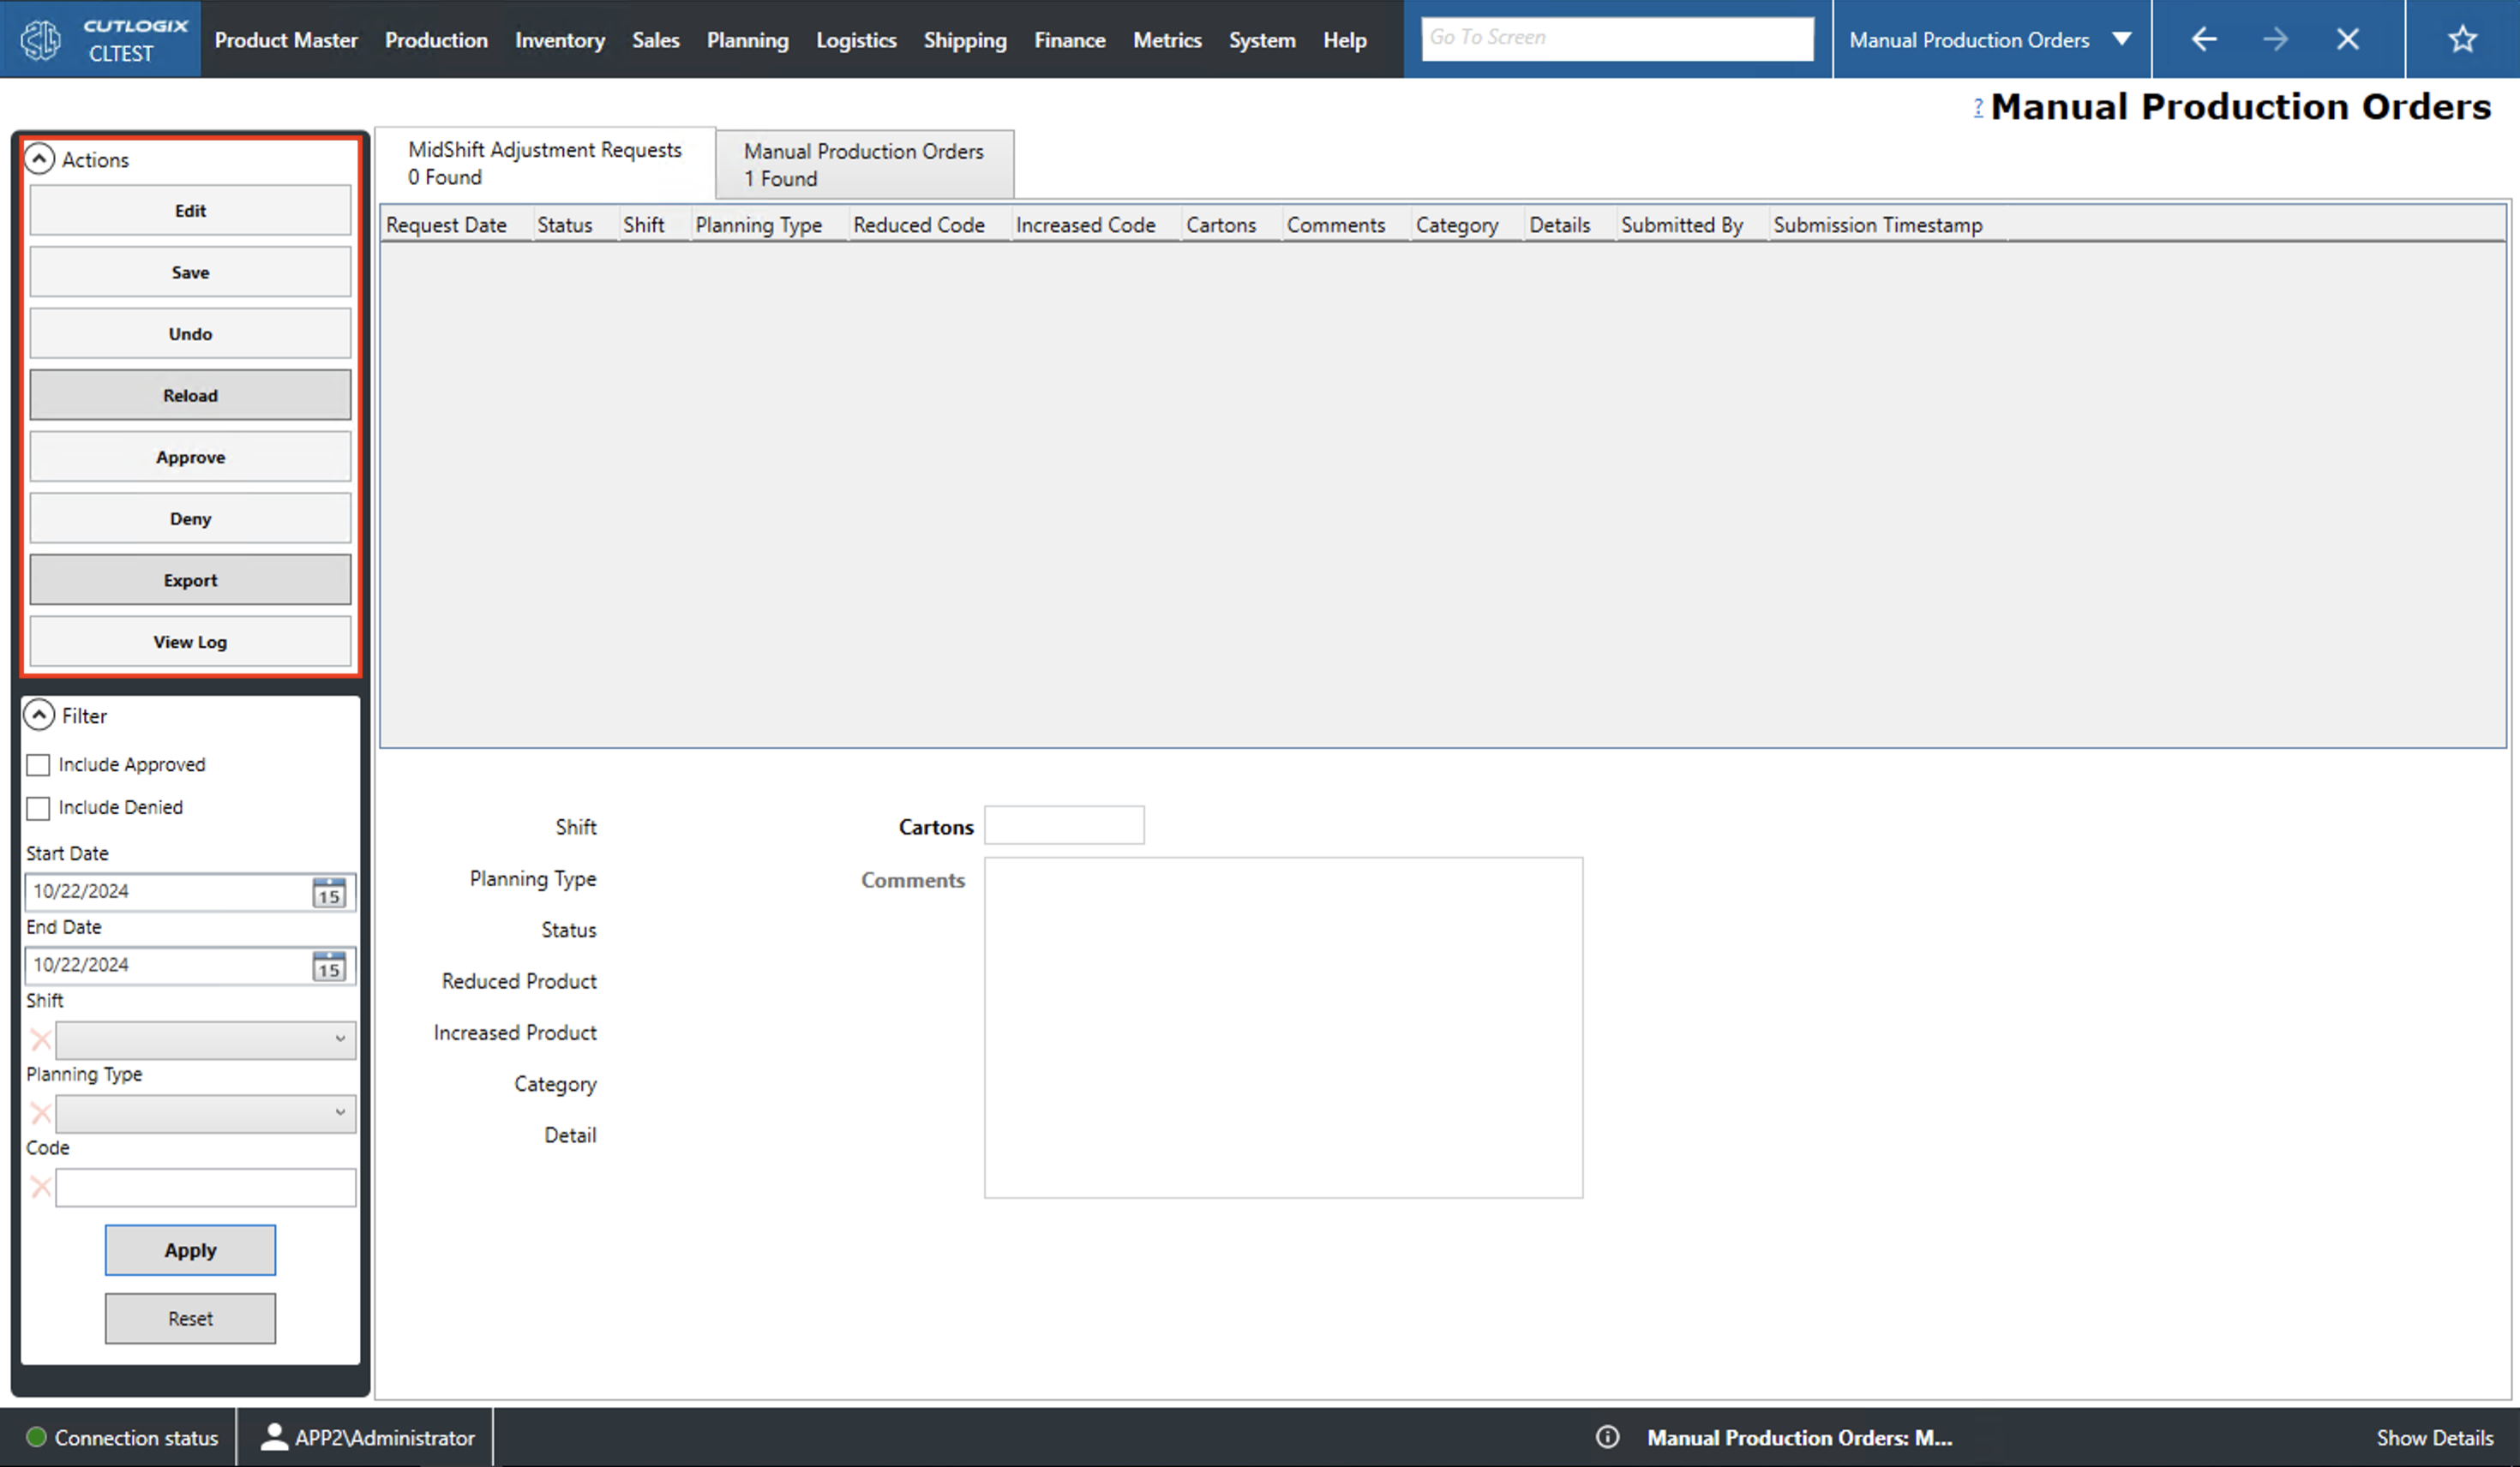Open the Start Date calendar picker
The image size is (2520, 1467).
(x=328, y=892)
